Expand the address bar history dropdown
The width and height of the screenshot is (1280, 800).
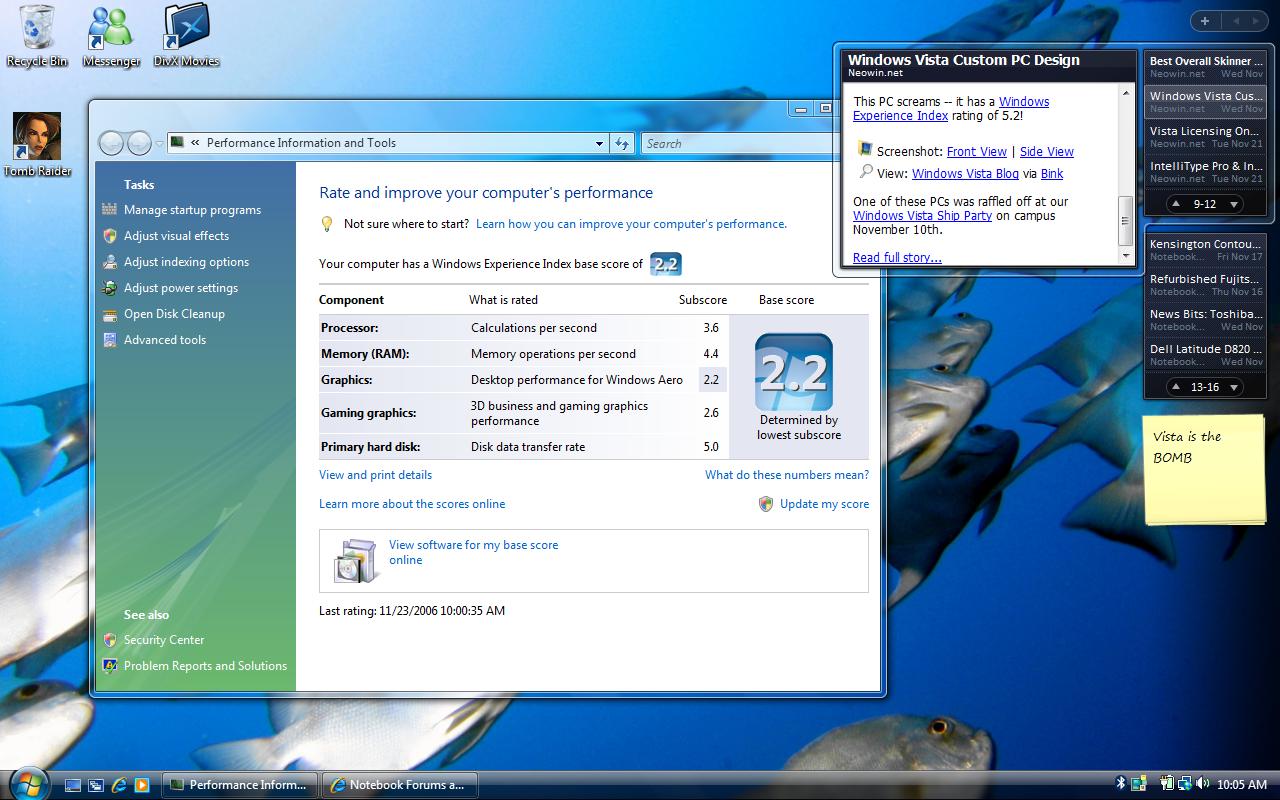click(x=599, y=143)
